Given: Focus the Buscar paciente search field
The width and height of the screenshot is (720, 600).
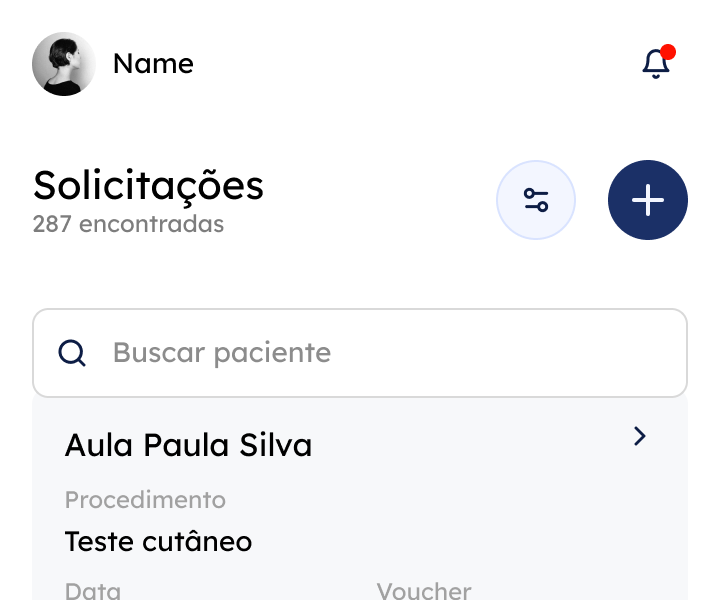Looking at the screenshot, I should (x=380, y=353).
